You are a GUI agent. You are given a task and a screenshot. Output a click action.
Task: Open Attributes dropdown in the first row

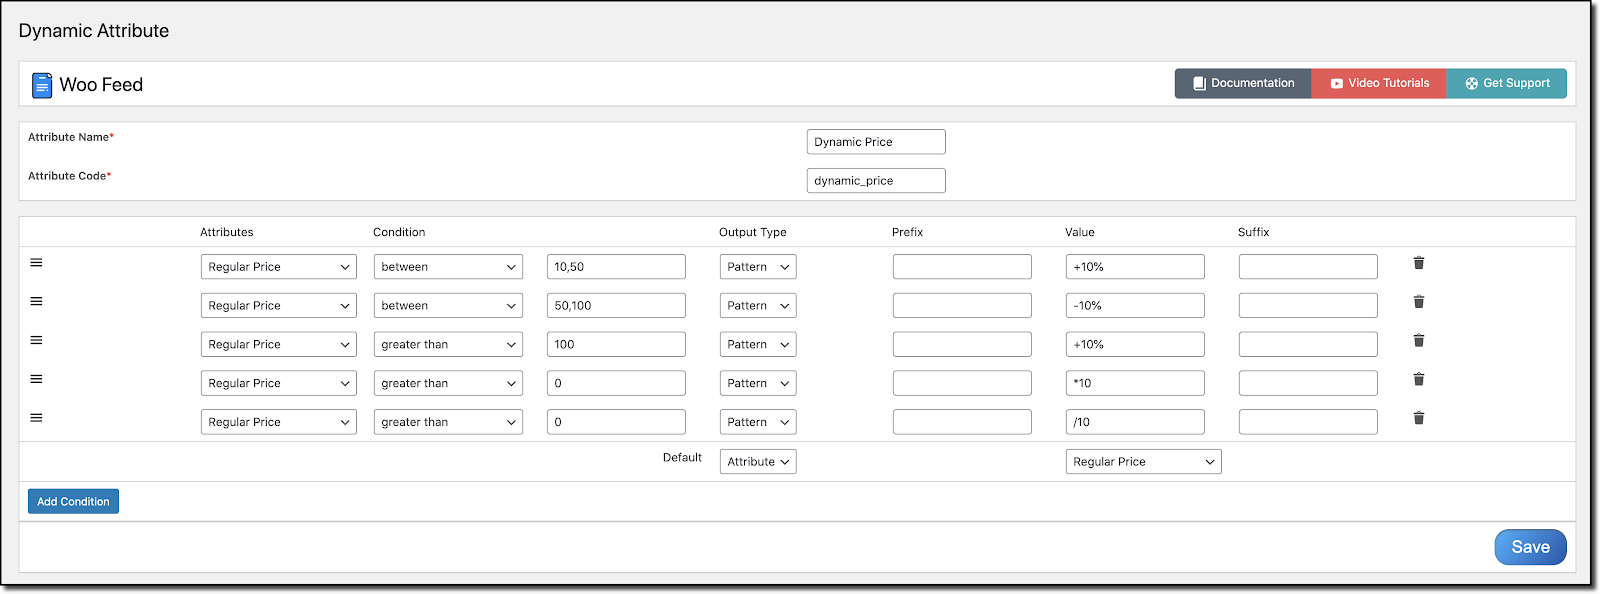(x=278, y=267)
